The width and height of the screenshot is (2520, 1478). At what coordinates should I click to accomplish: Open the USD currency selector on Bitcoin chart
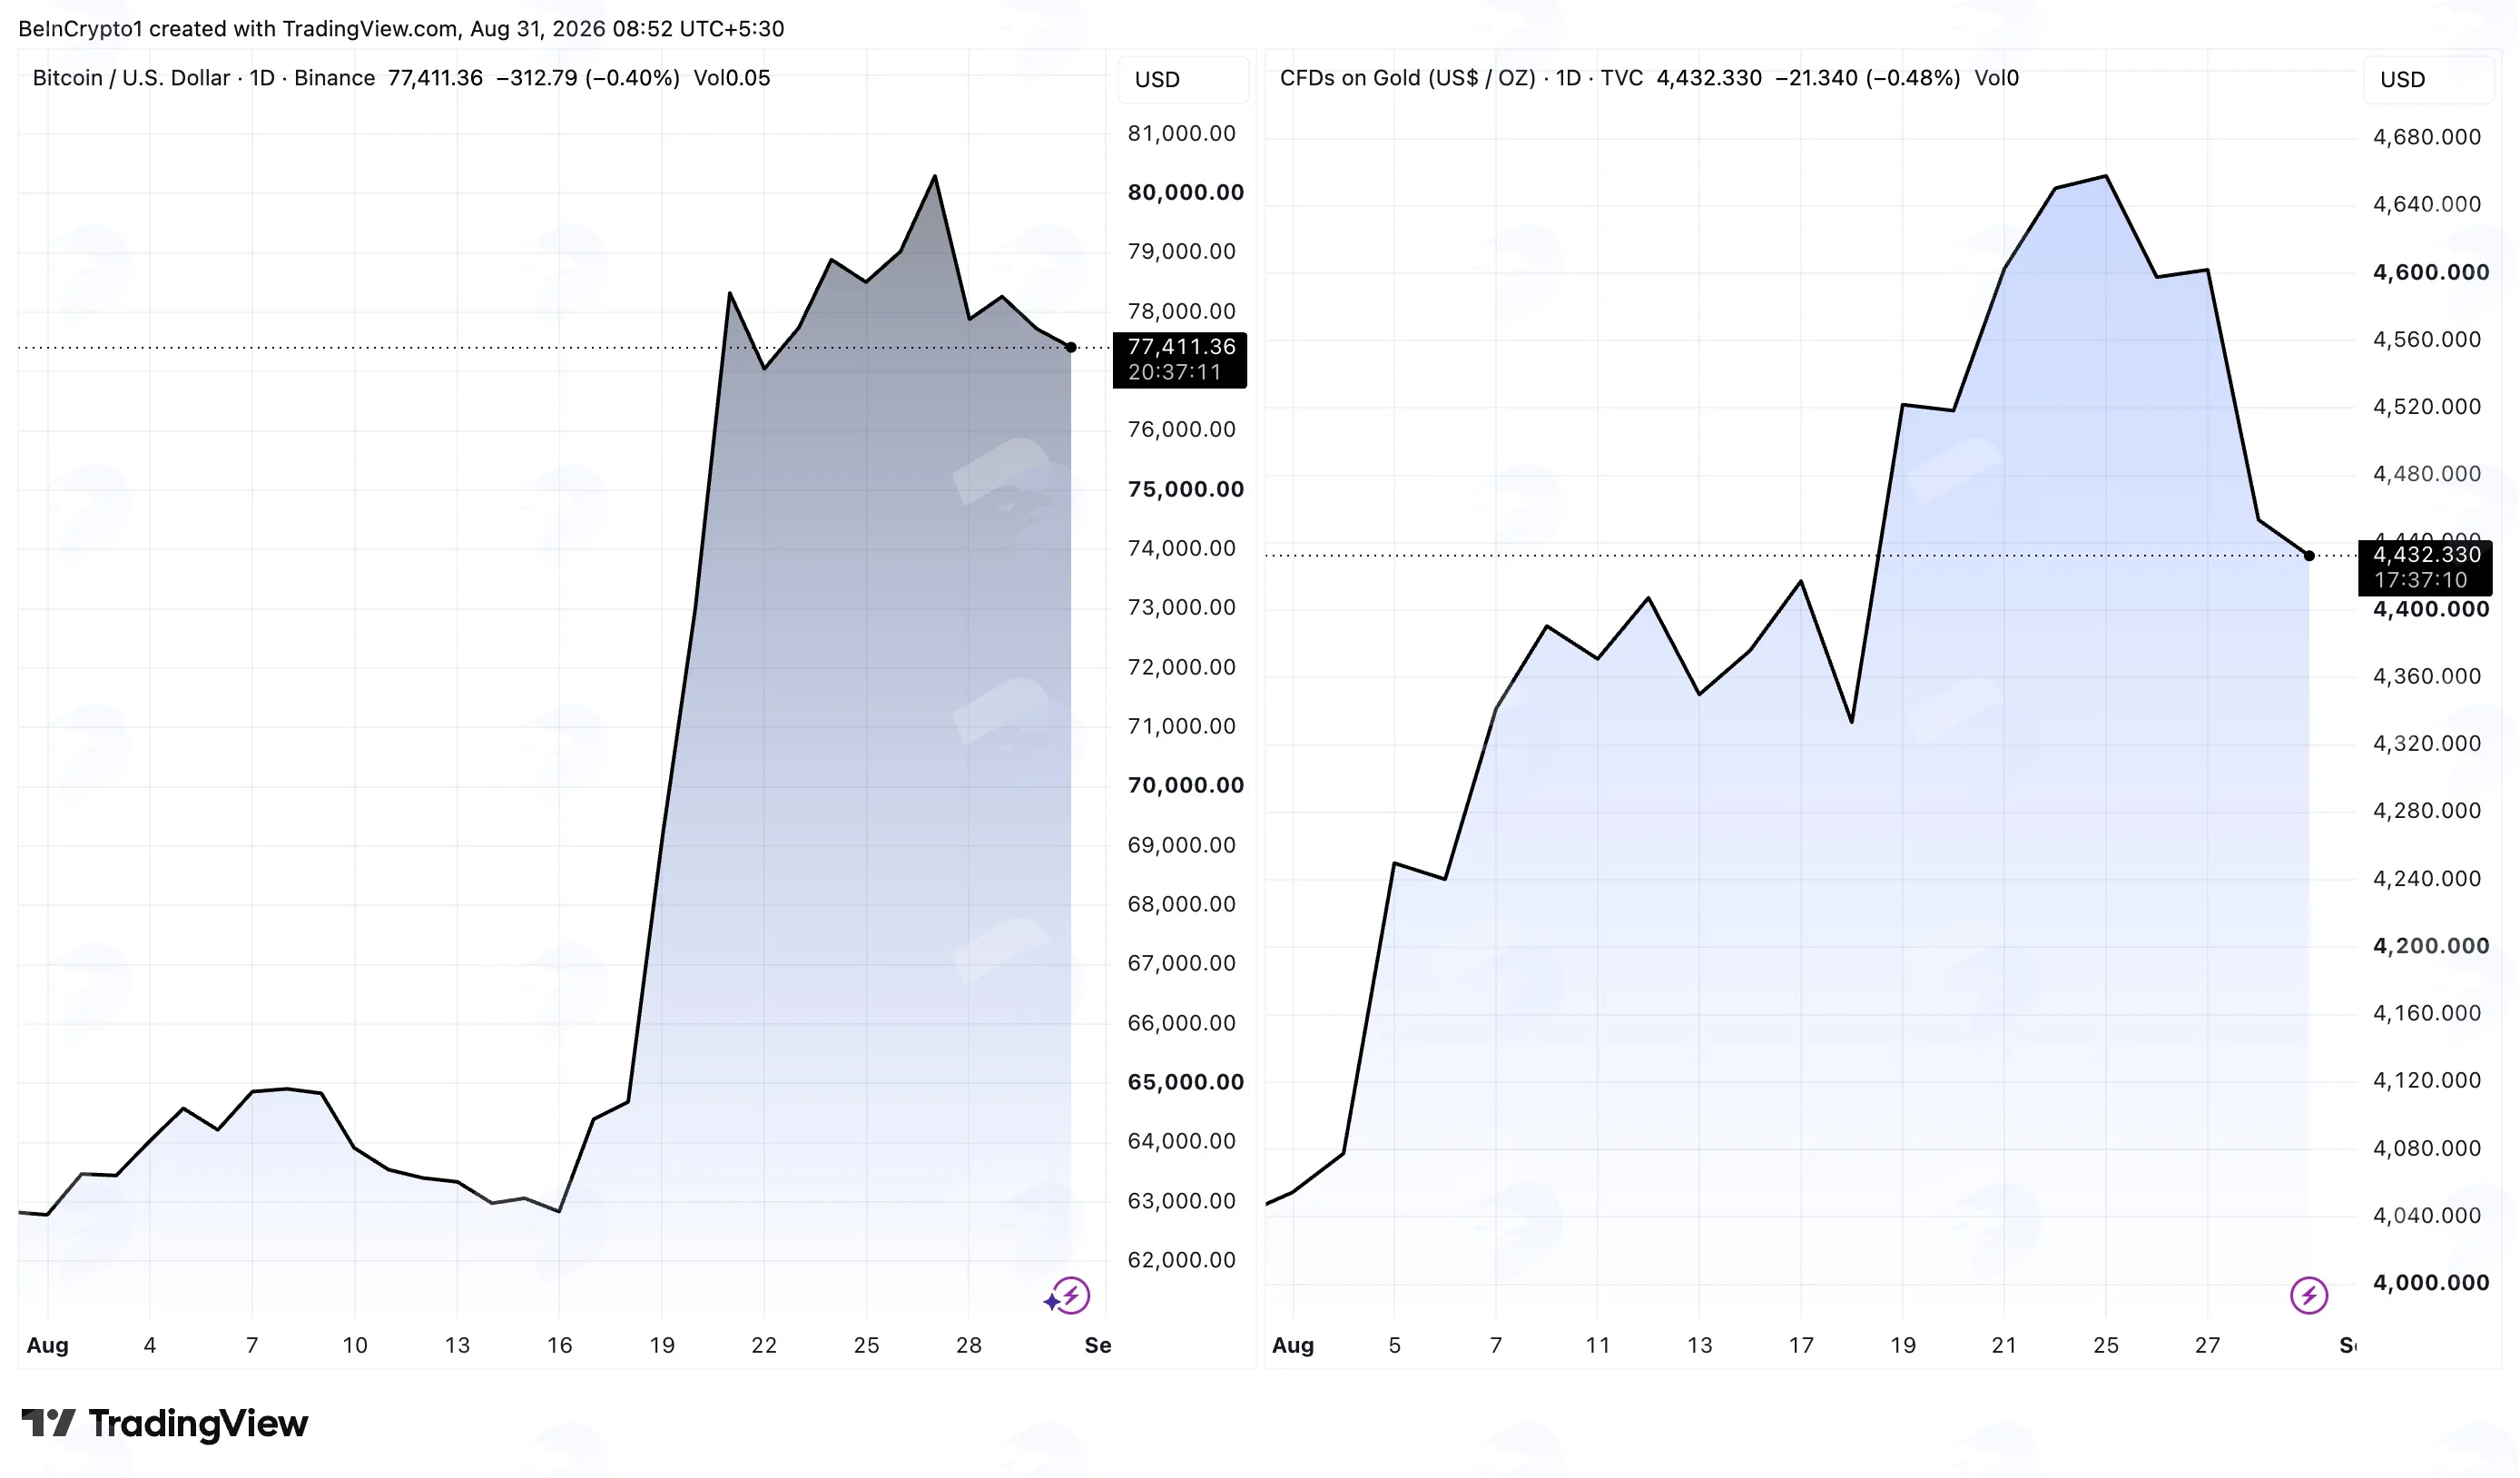click(x=1182, y=79)
